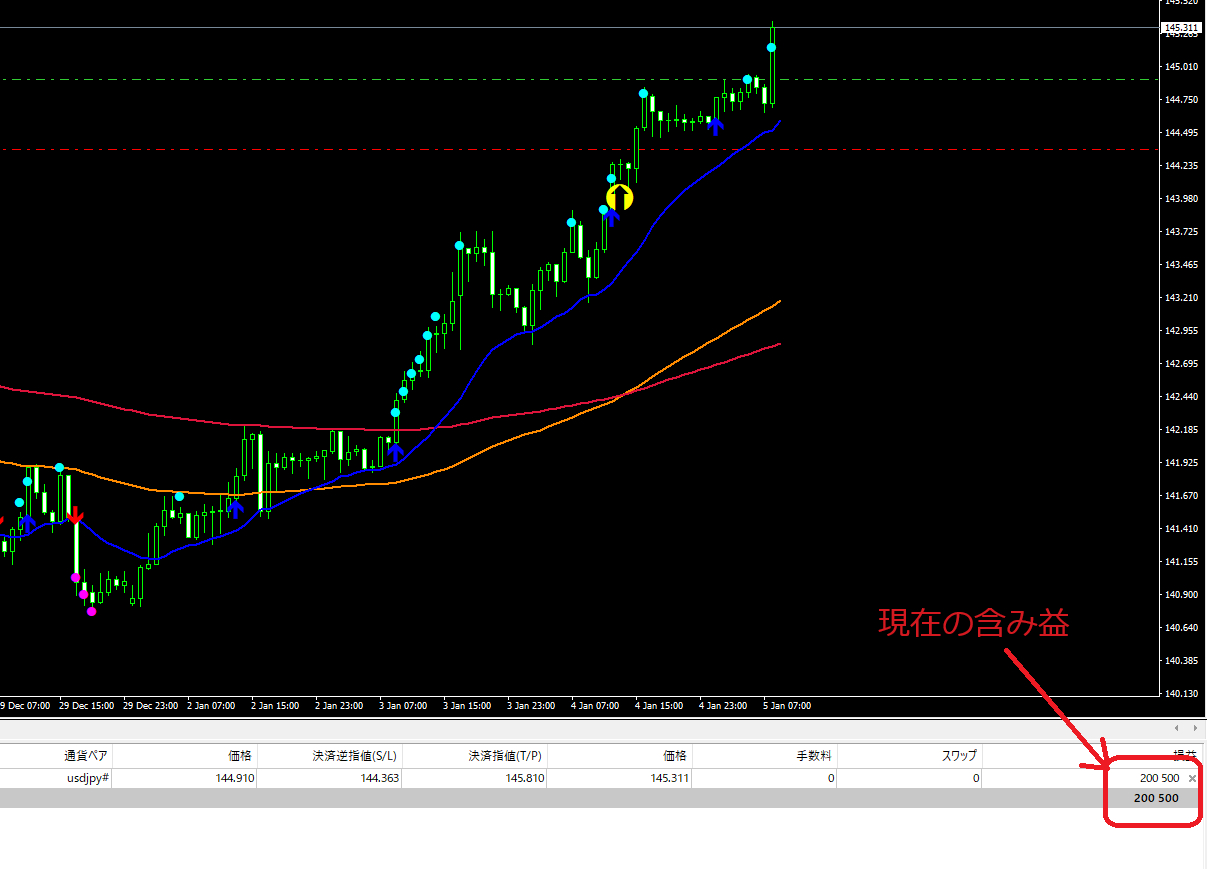Click the yellow circle up-arrow signal marker

pyautogui.click(x=620, y=197)
